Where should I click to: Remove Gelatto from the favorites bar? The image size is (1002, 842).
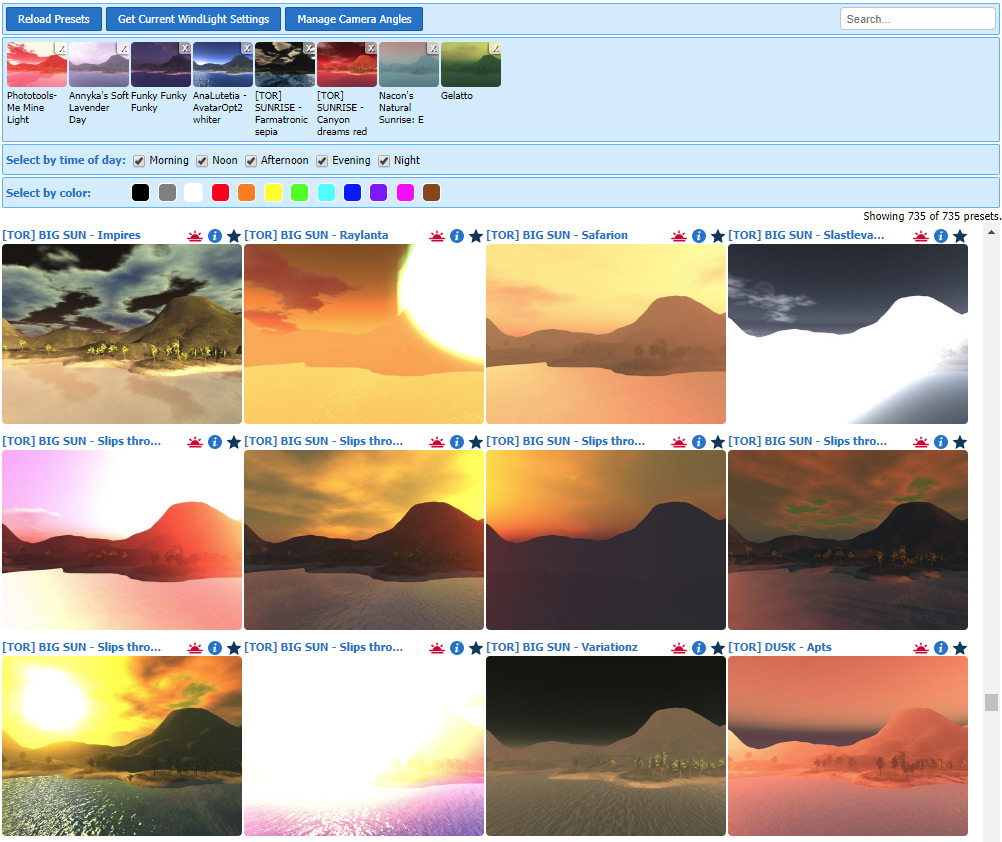[495, 48]
